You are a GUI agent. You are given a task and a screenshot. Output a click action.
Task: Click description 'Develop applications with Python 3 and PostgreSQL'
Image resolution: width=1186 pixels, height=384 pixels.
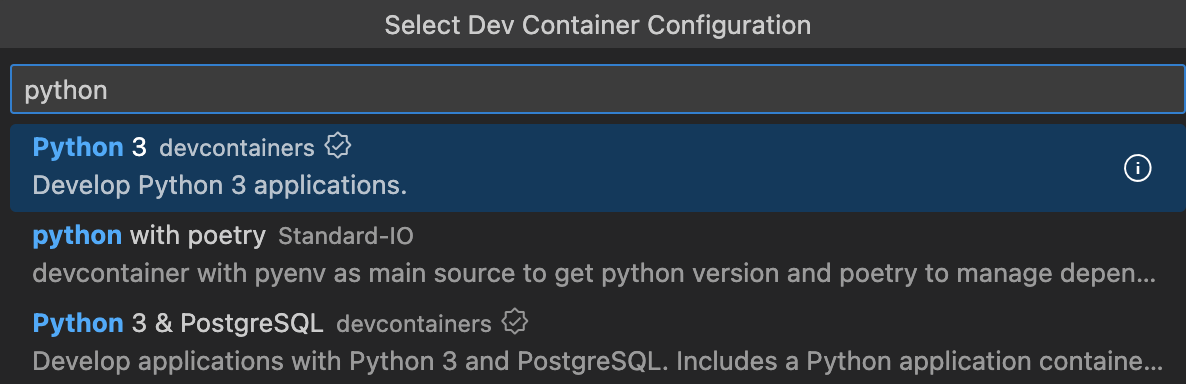pos(597,361)
